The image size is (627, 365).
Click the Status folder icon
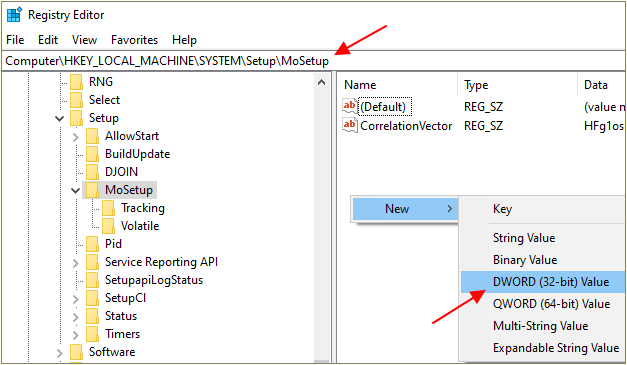pyautogui.click(x=92, y=316)
